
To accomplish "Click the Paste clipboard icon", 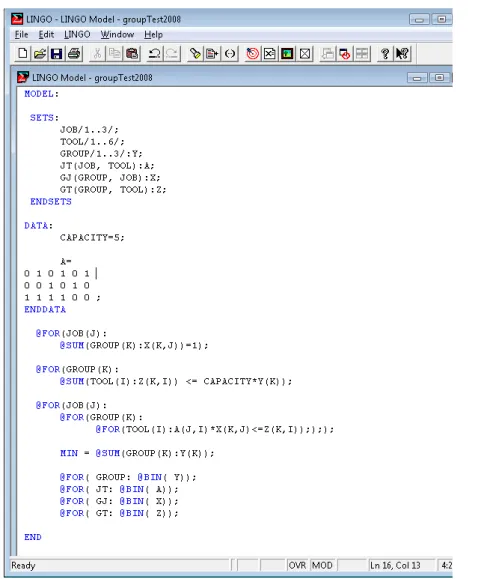I will [x=132, y=54].
